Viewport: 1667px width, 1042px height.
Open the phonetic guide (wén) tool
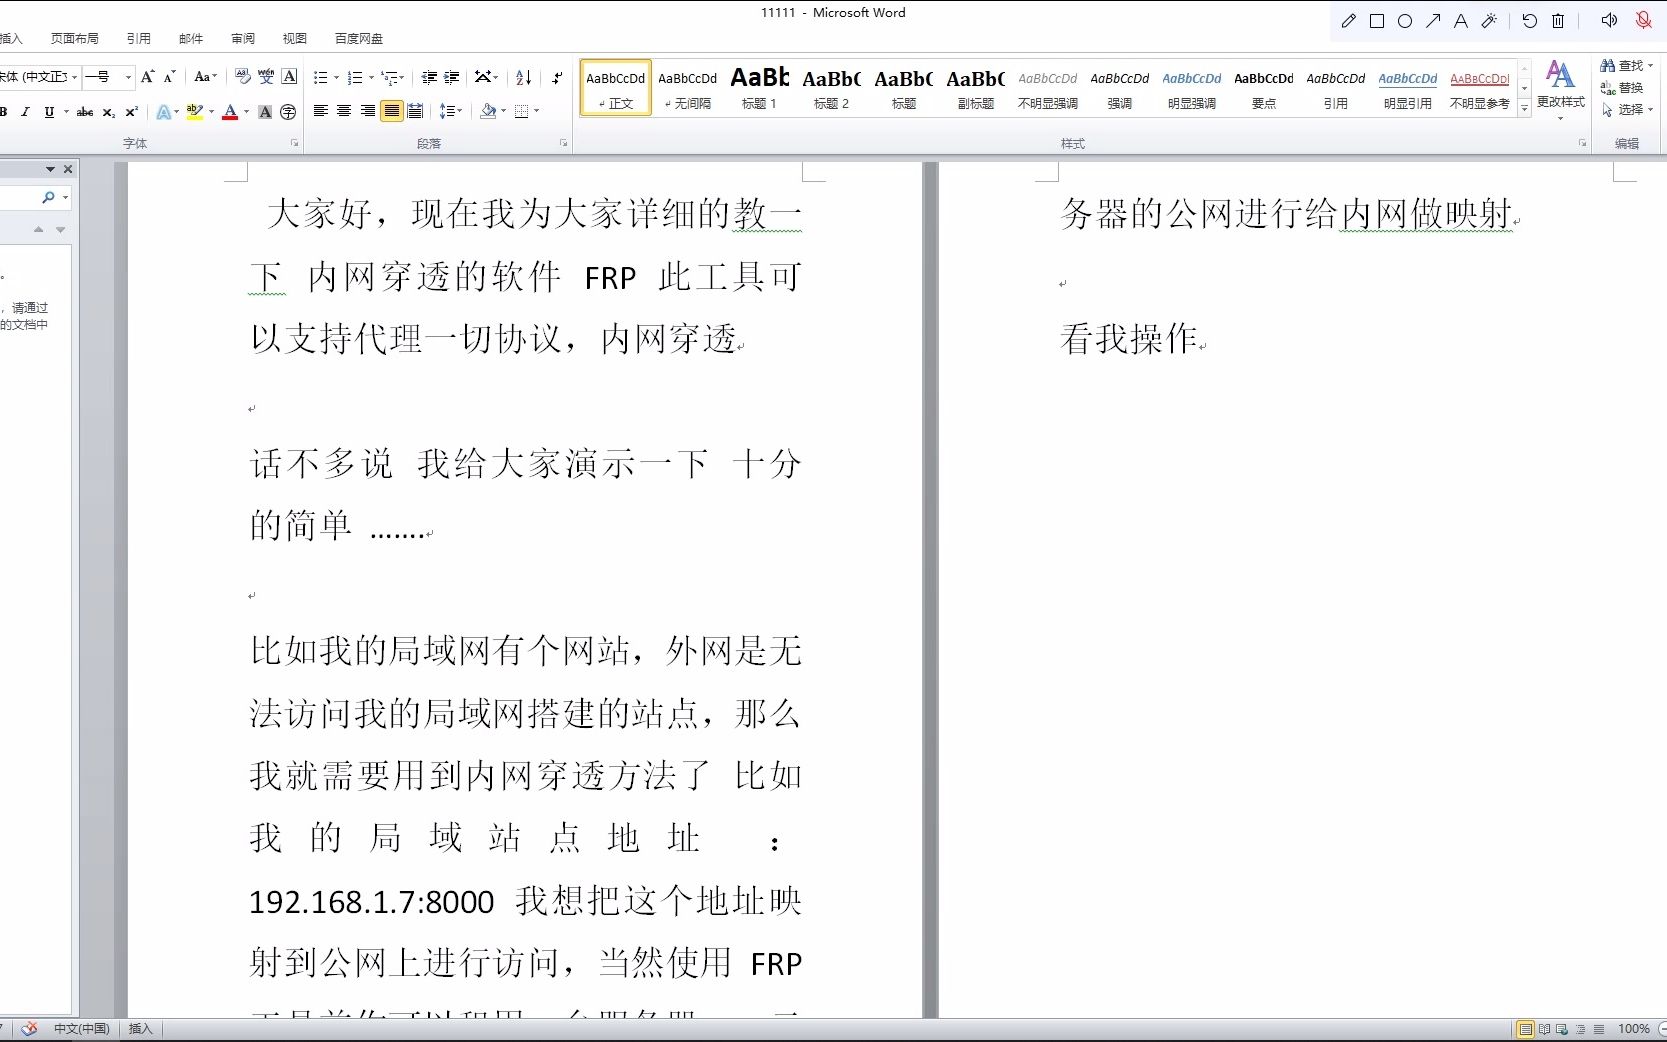click(x=266, y=77)
